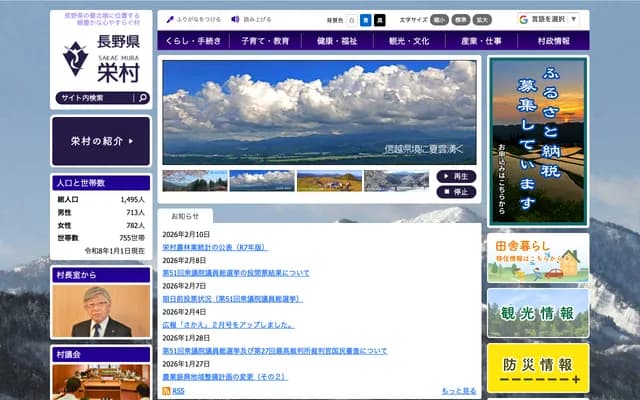Open the もっと見る link
Viewport: 640px width, 400px height.
[458, 391]
